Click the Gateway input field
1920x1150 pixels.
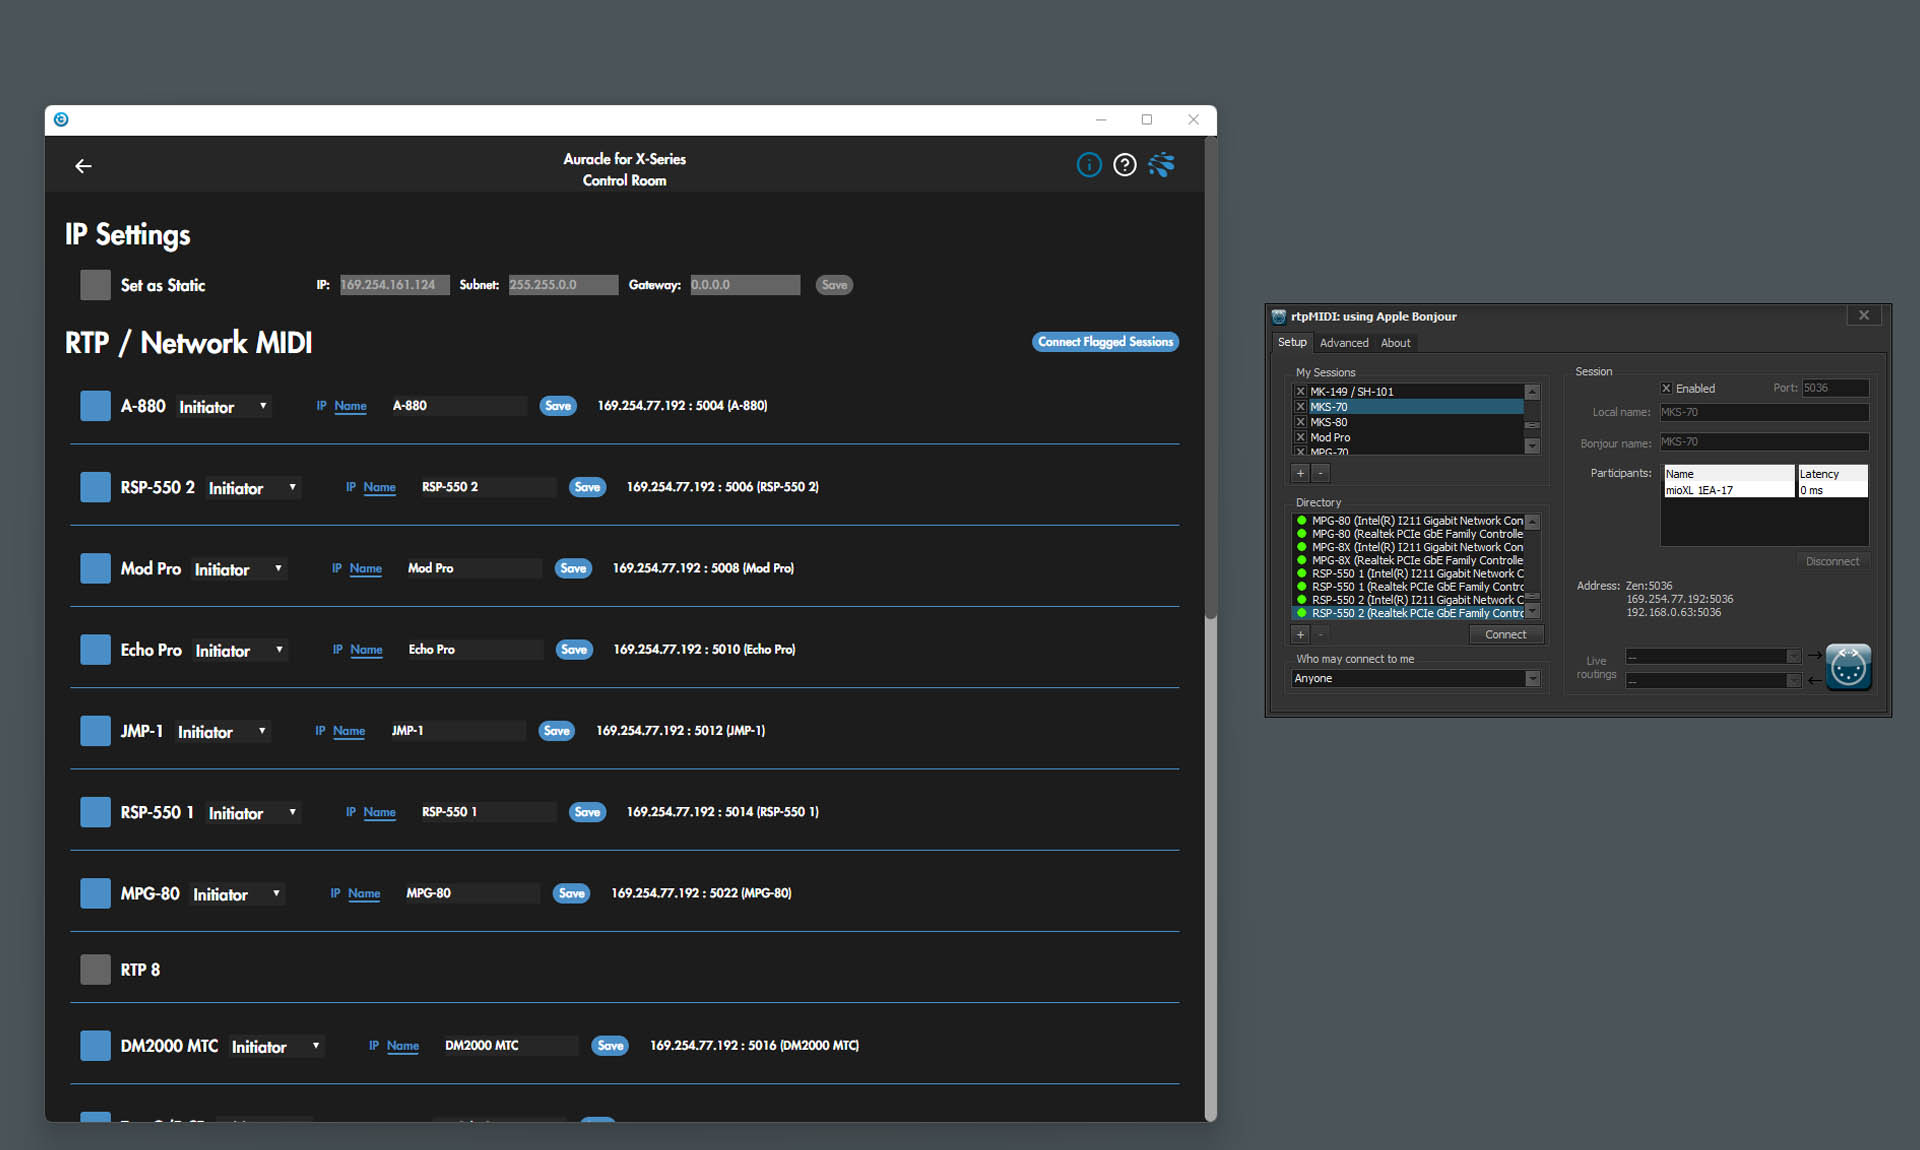pos(745,285)
